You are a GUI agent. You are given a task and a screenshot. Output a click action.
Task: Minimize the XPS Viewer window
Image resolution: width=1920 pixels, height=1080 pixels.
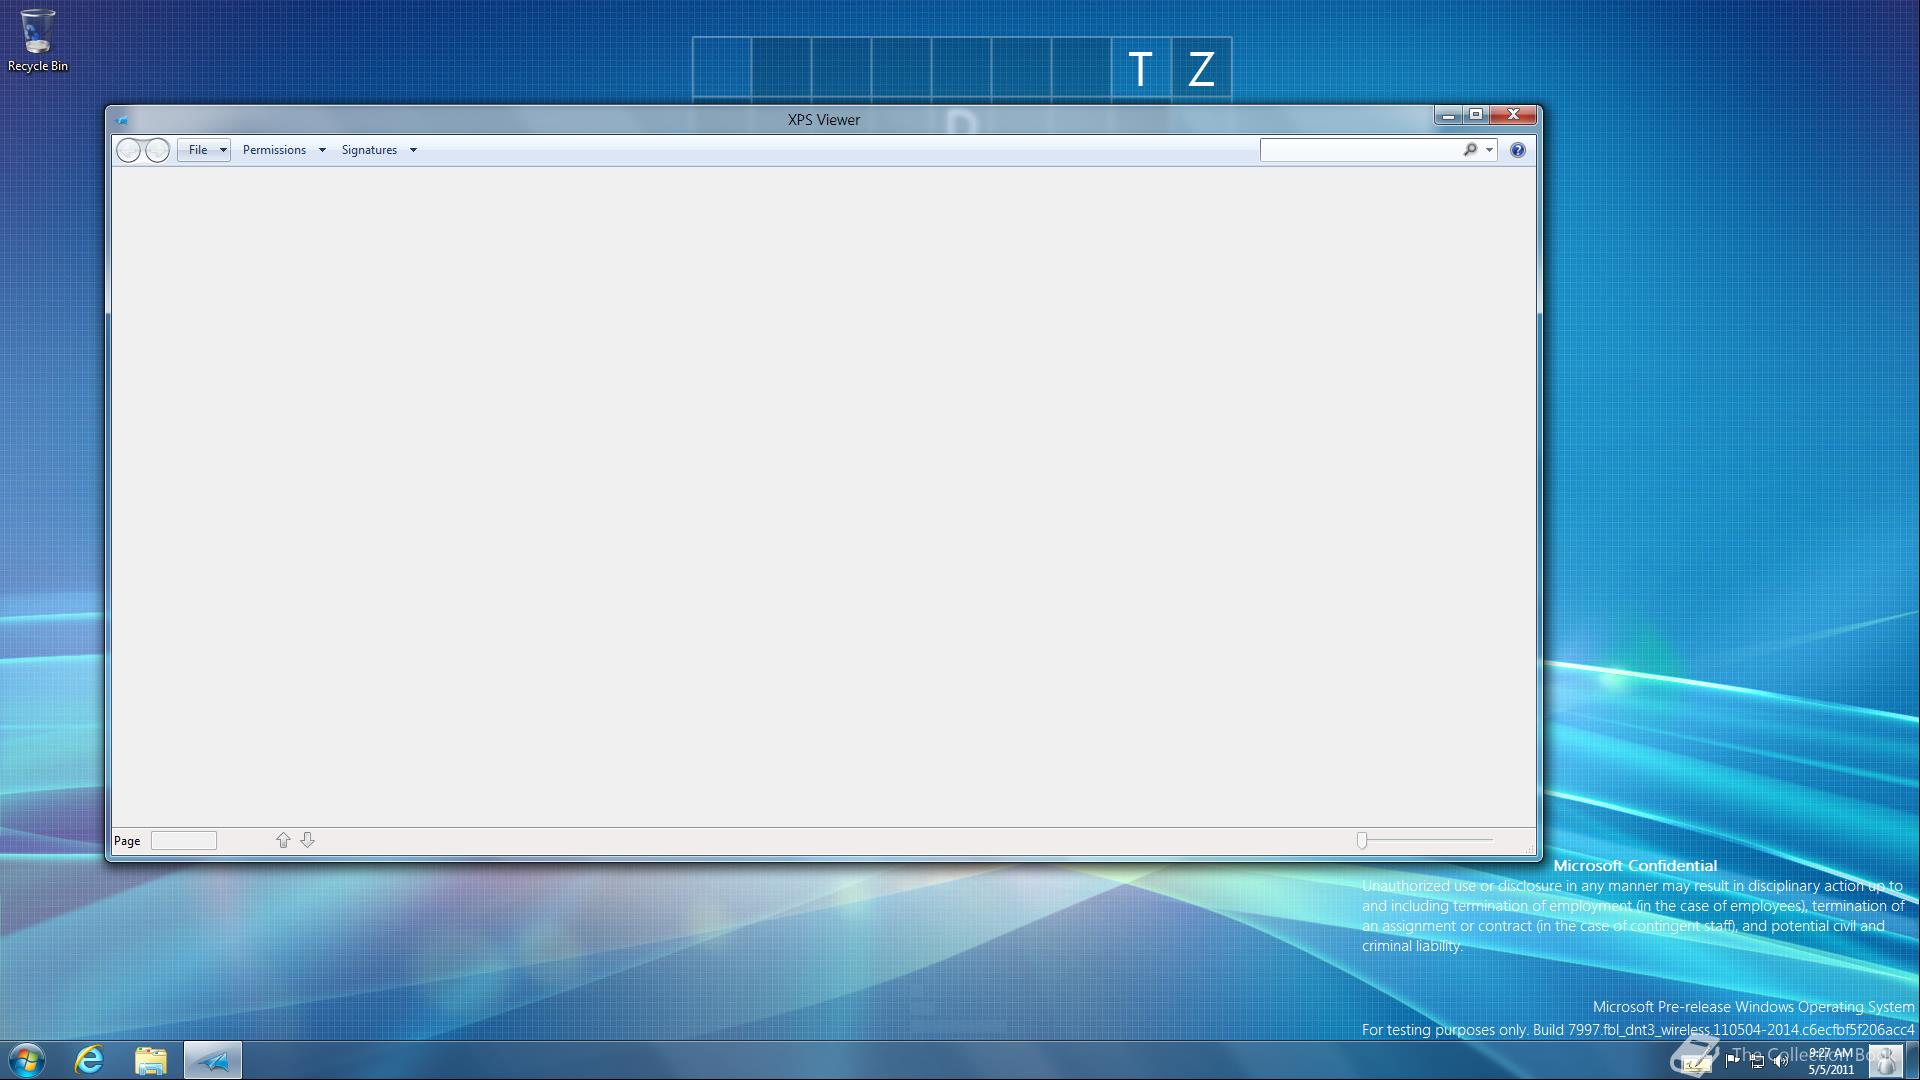[x=1448, y=115]
